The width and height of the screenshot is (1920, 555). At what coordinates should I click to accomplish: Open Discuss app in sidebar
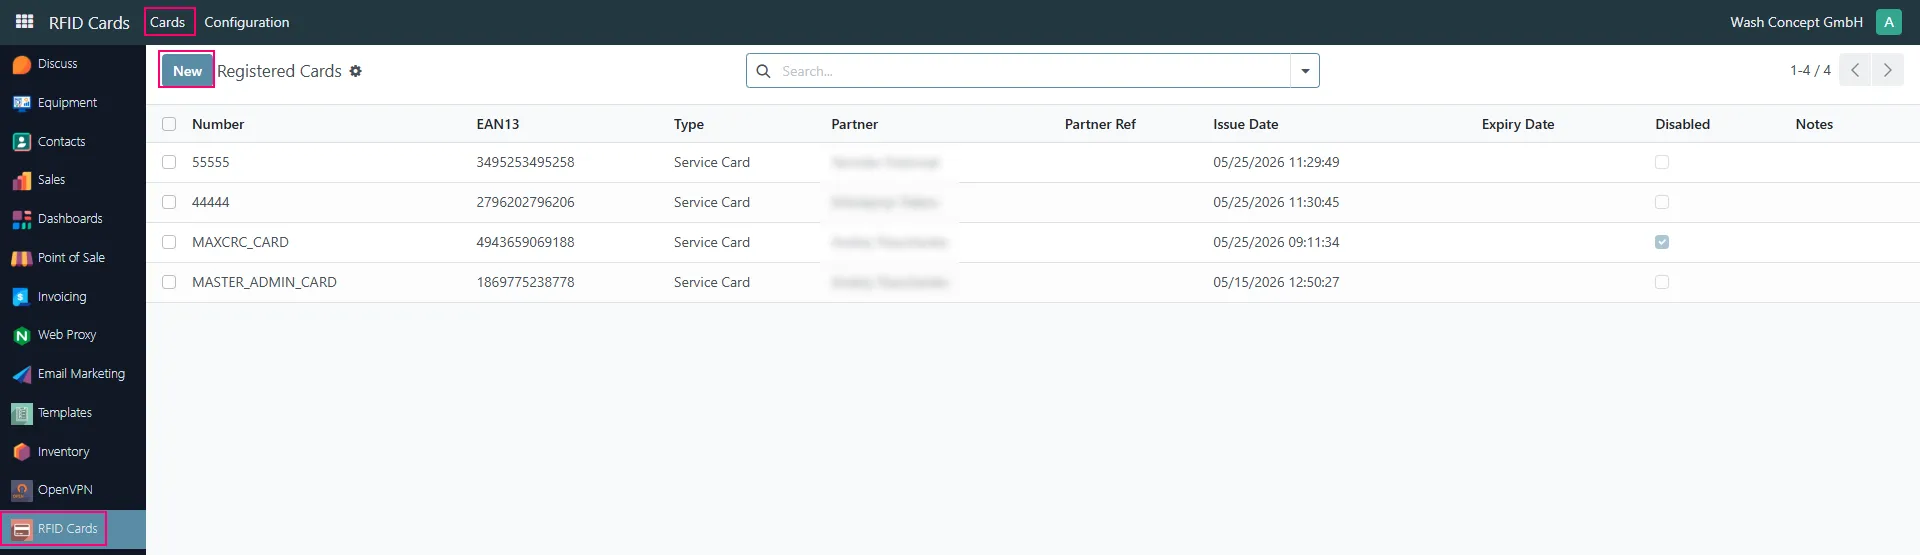(x=73, y=64)
